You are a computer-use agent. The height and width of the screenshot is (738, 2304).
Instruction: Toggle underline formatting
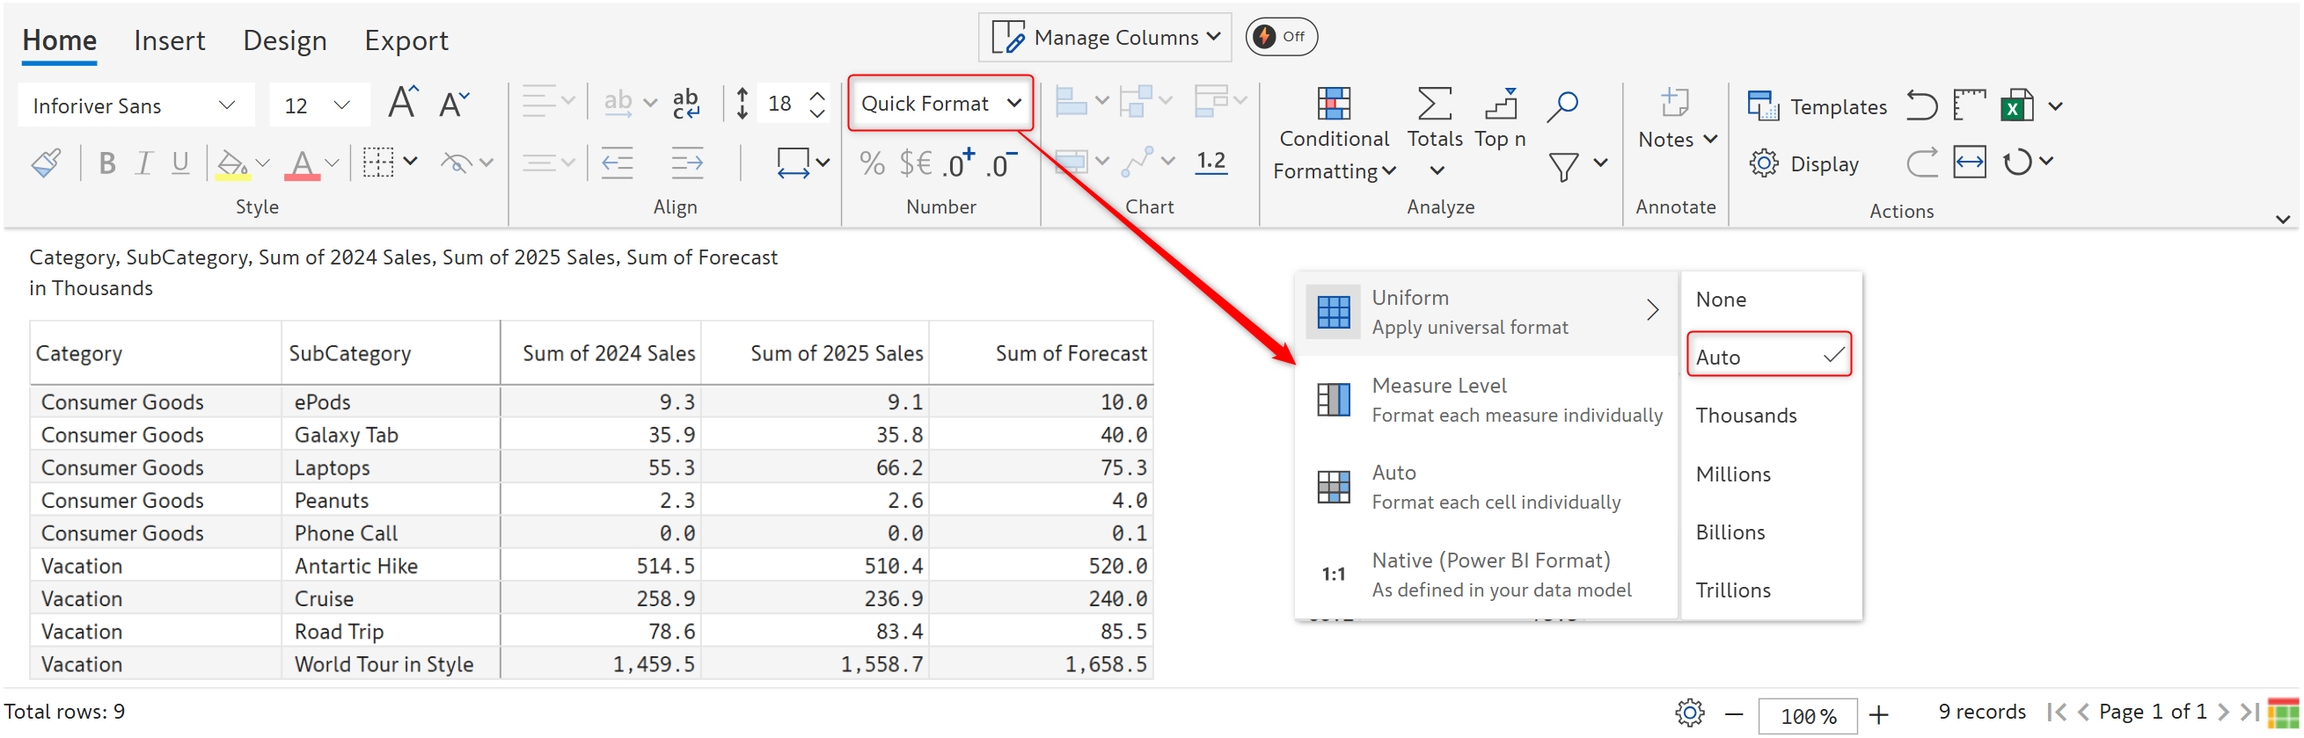tap(180, 163)
